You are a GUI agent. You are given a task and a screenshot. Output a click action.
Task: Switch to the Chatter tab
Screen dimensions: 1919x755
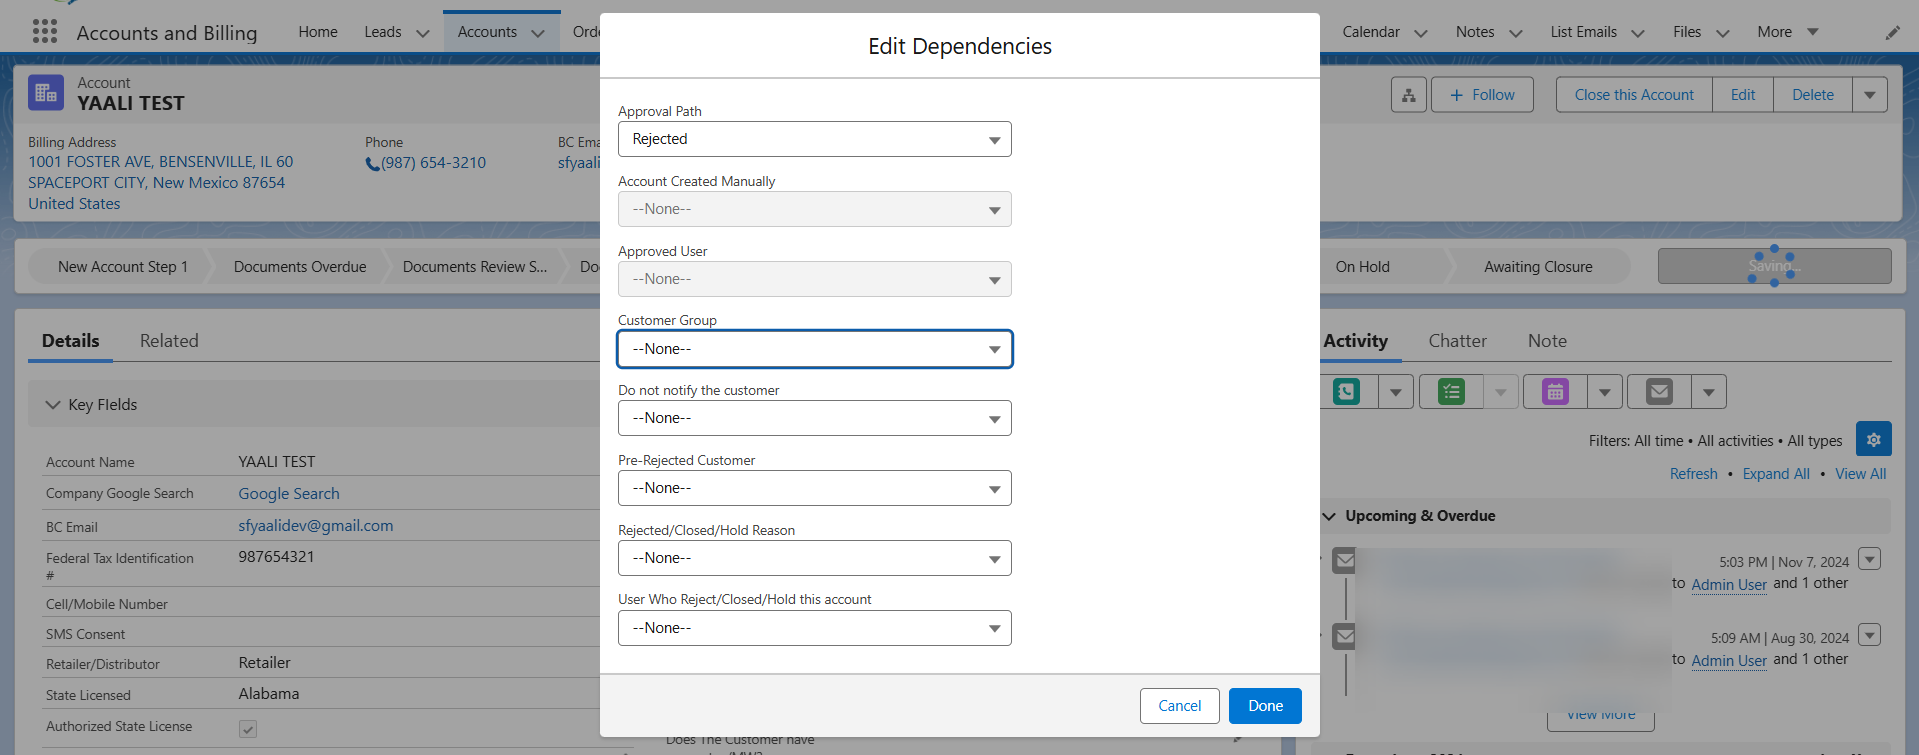1457,341
